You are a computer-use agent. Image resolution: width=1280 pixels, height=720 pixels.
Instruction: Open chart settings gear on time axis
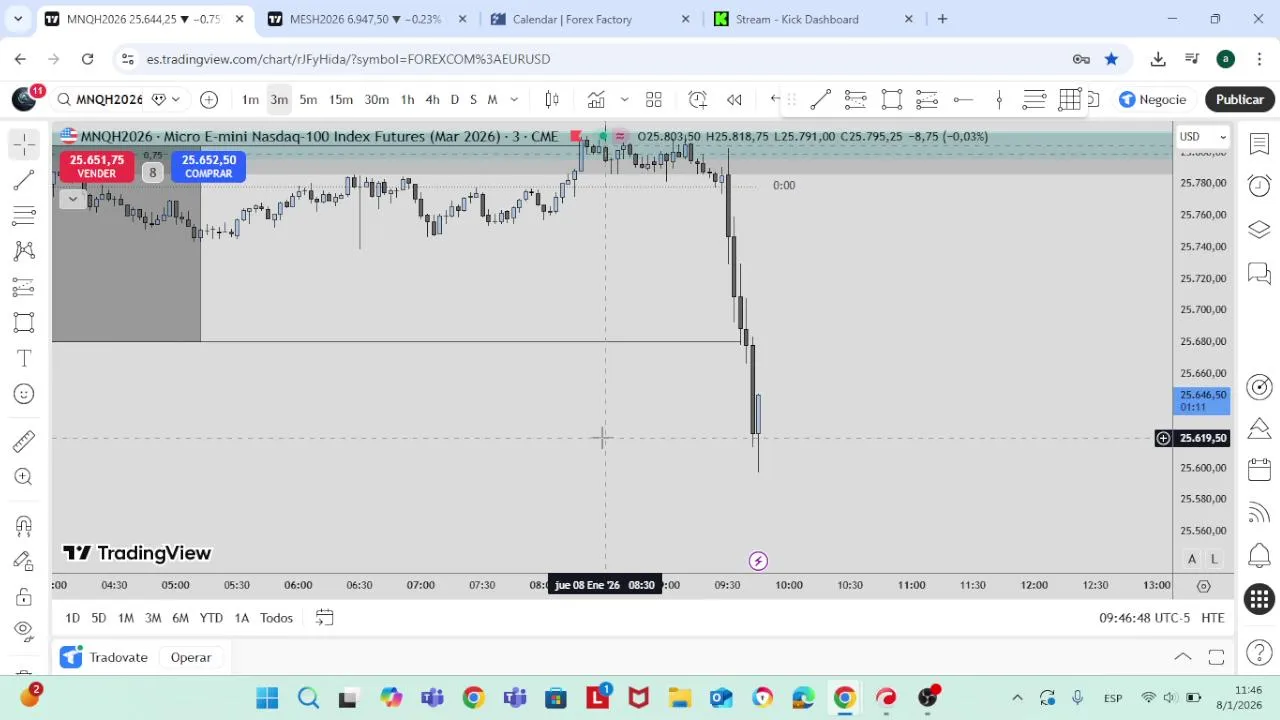click(1203, 585)
